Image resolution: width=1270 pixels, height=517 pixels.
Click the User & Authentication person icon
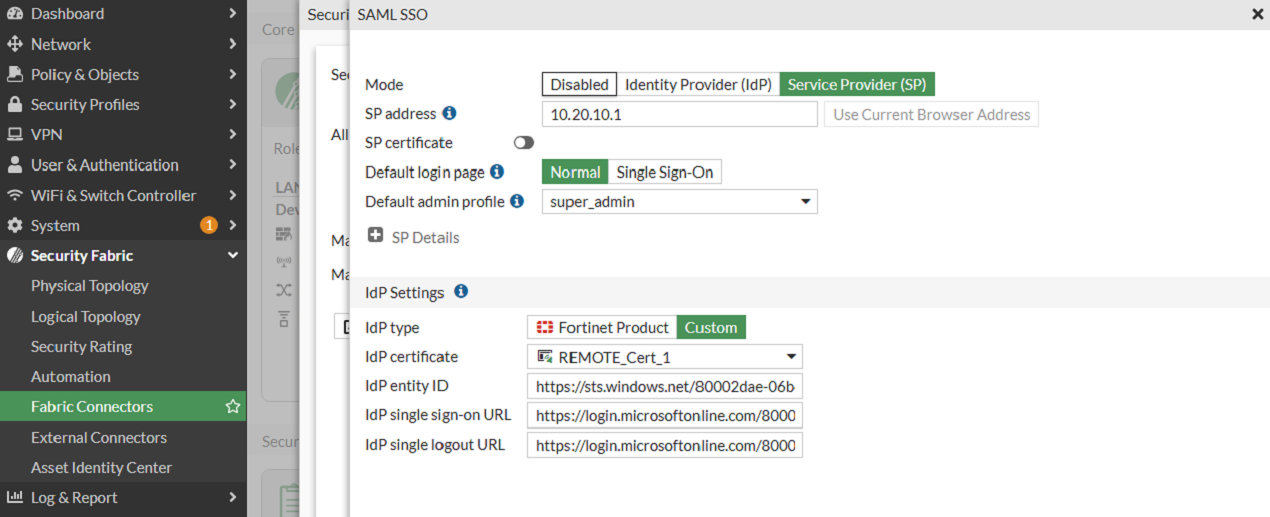pos(15,165)
